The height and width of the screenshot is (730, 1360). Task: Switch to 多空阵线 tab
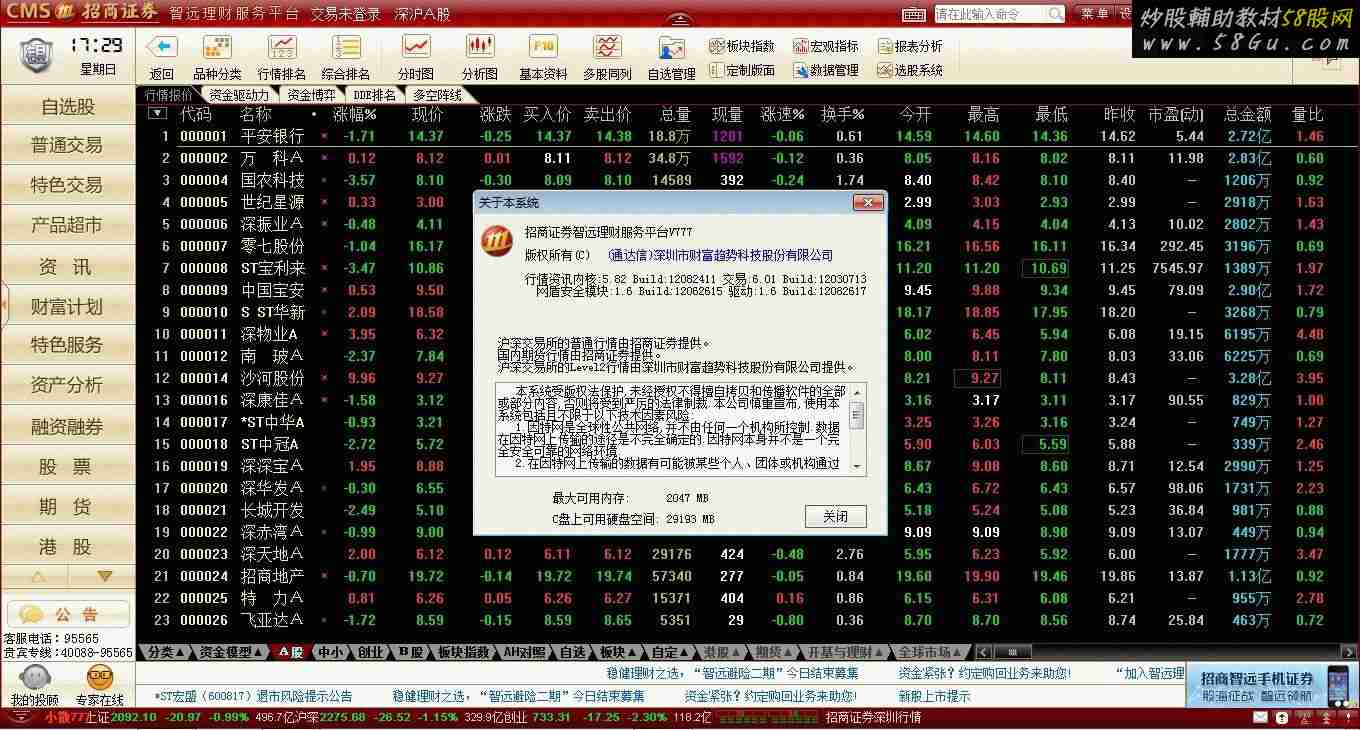pyautogui.click(x=439, y=95)
